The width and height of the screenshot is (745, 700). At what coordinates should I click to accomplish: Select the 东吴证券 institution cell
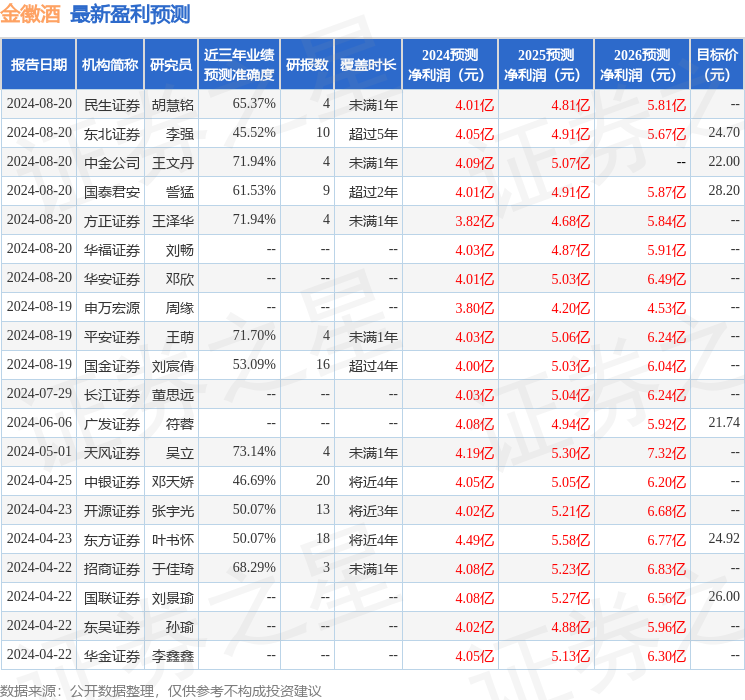[112, 627]
